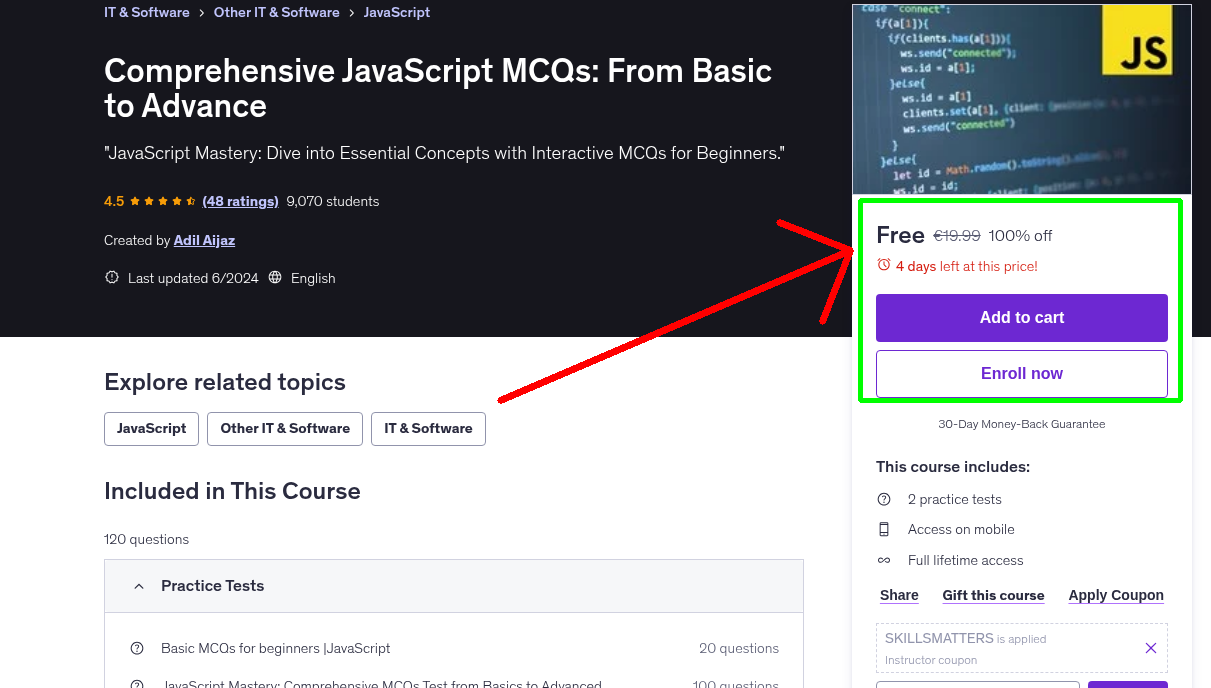Viewport: 1211px width, 688px height.
Task: Click the course preview thumbnail image
Action: [x=1022, y=99]
